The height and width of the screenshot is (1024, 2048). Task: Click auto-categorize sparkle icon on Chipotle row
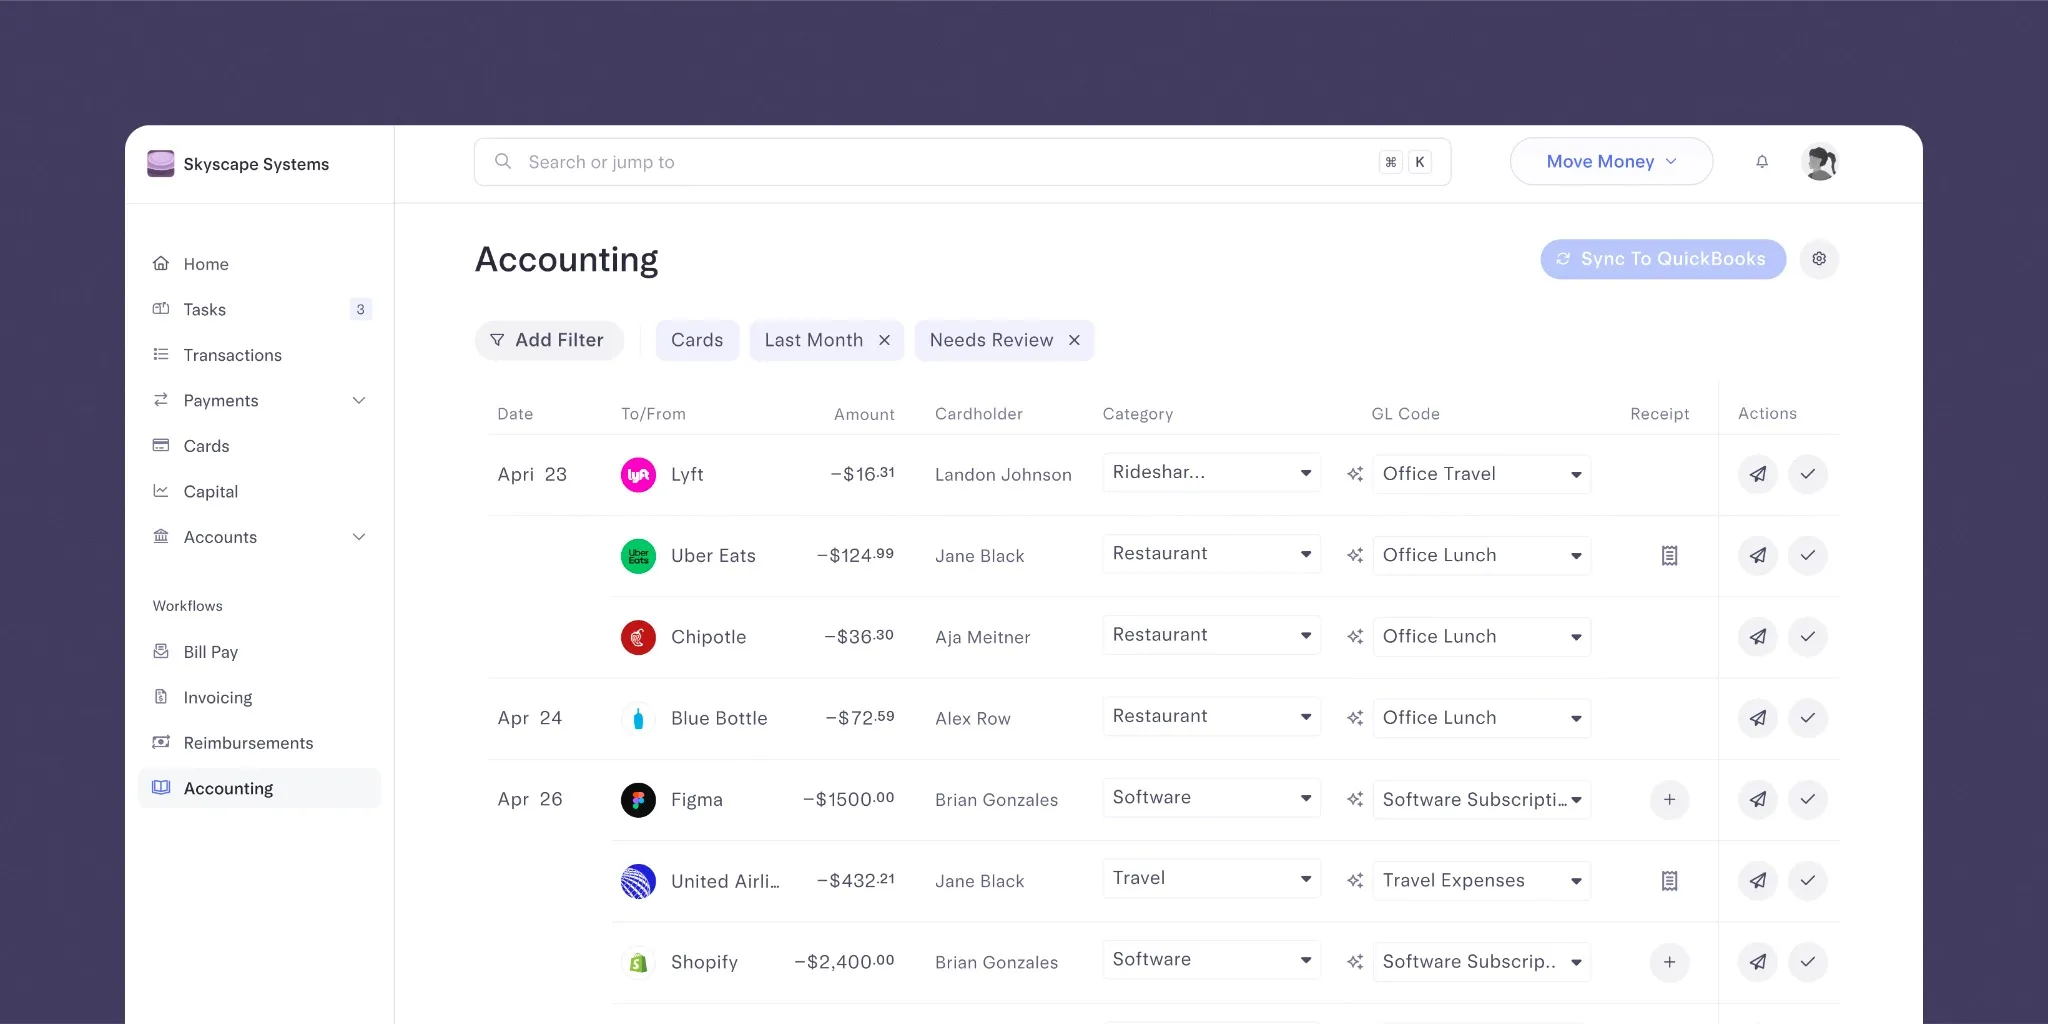point(1355,637)
